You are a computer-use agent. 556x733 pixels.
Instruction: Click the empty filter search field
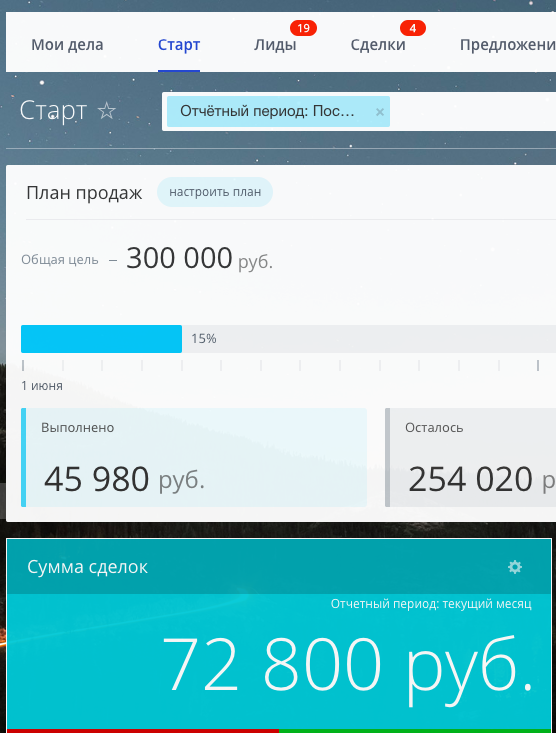click(x=473, y=111)
